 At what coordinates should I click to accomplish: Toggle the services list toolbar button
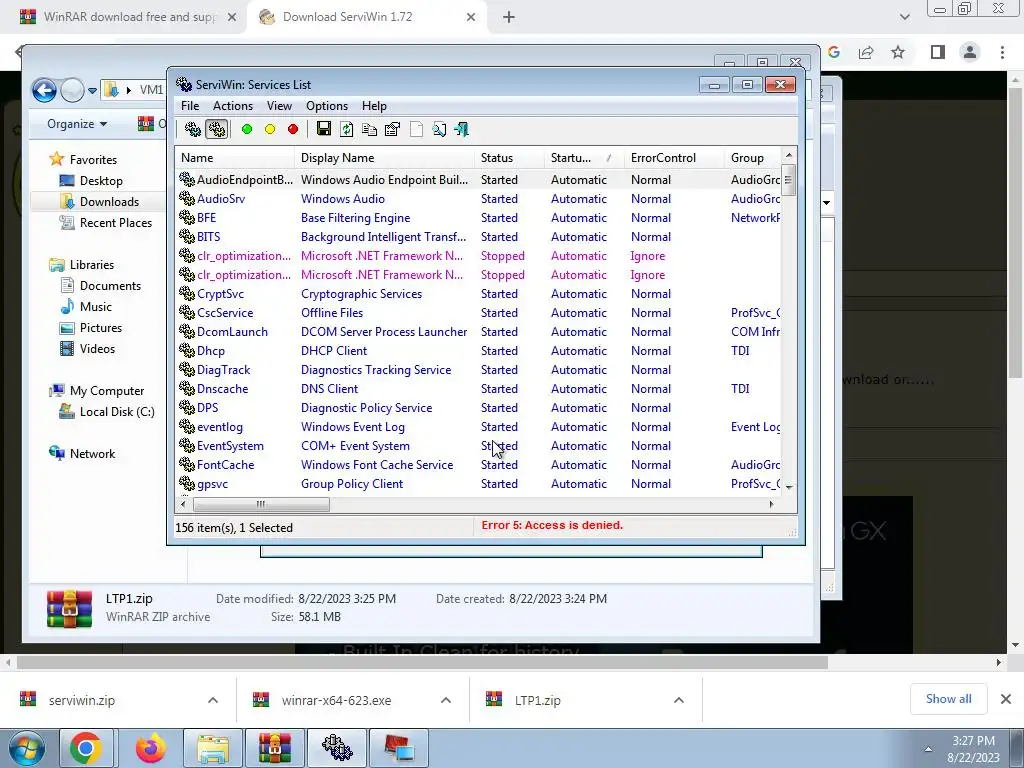(x=216, y=129)
